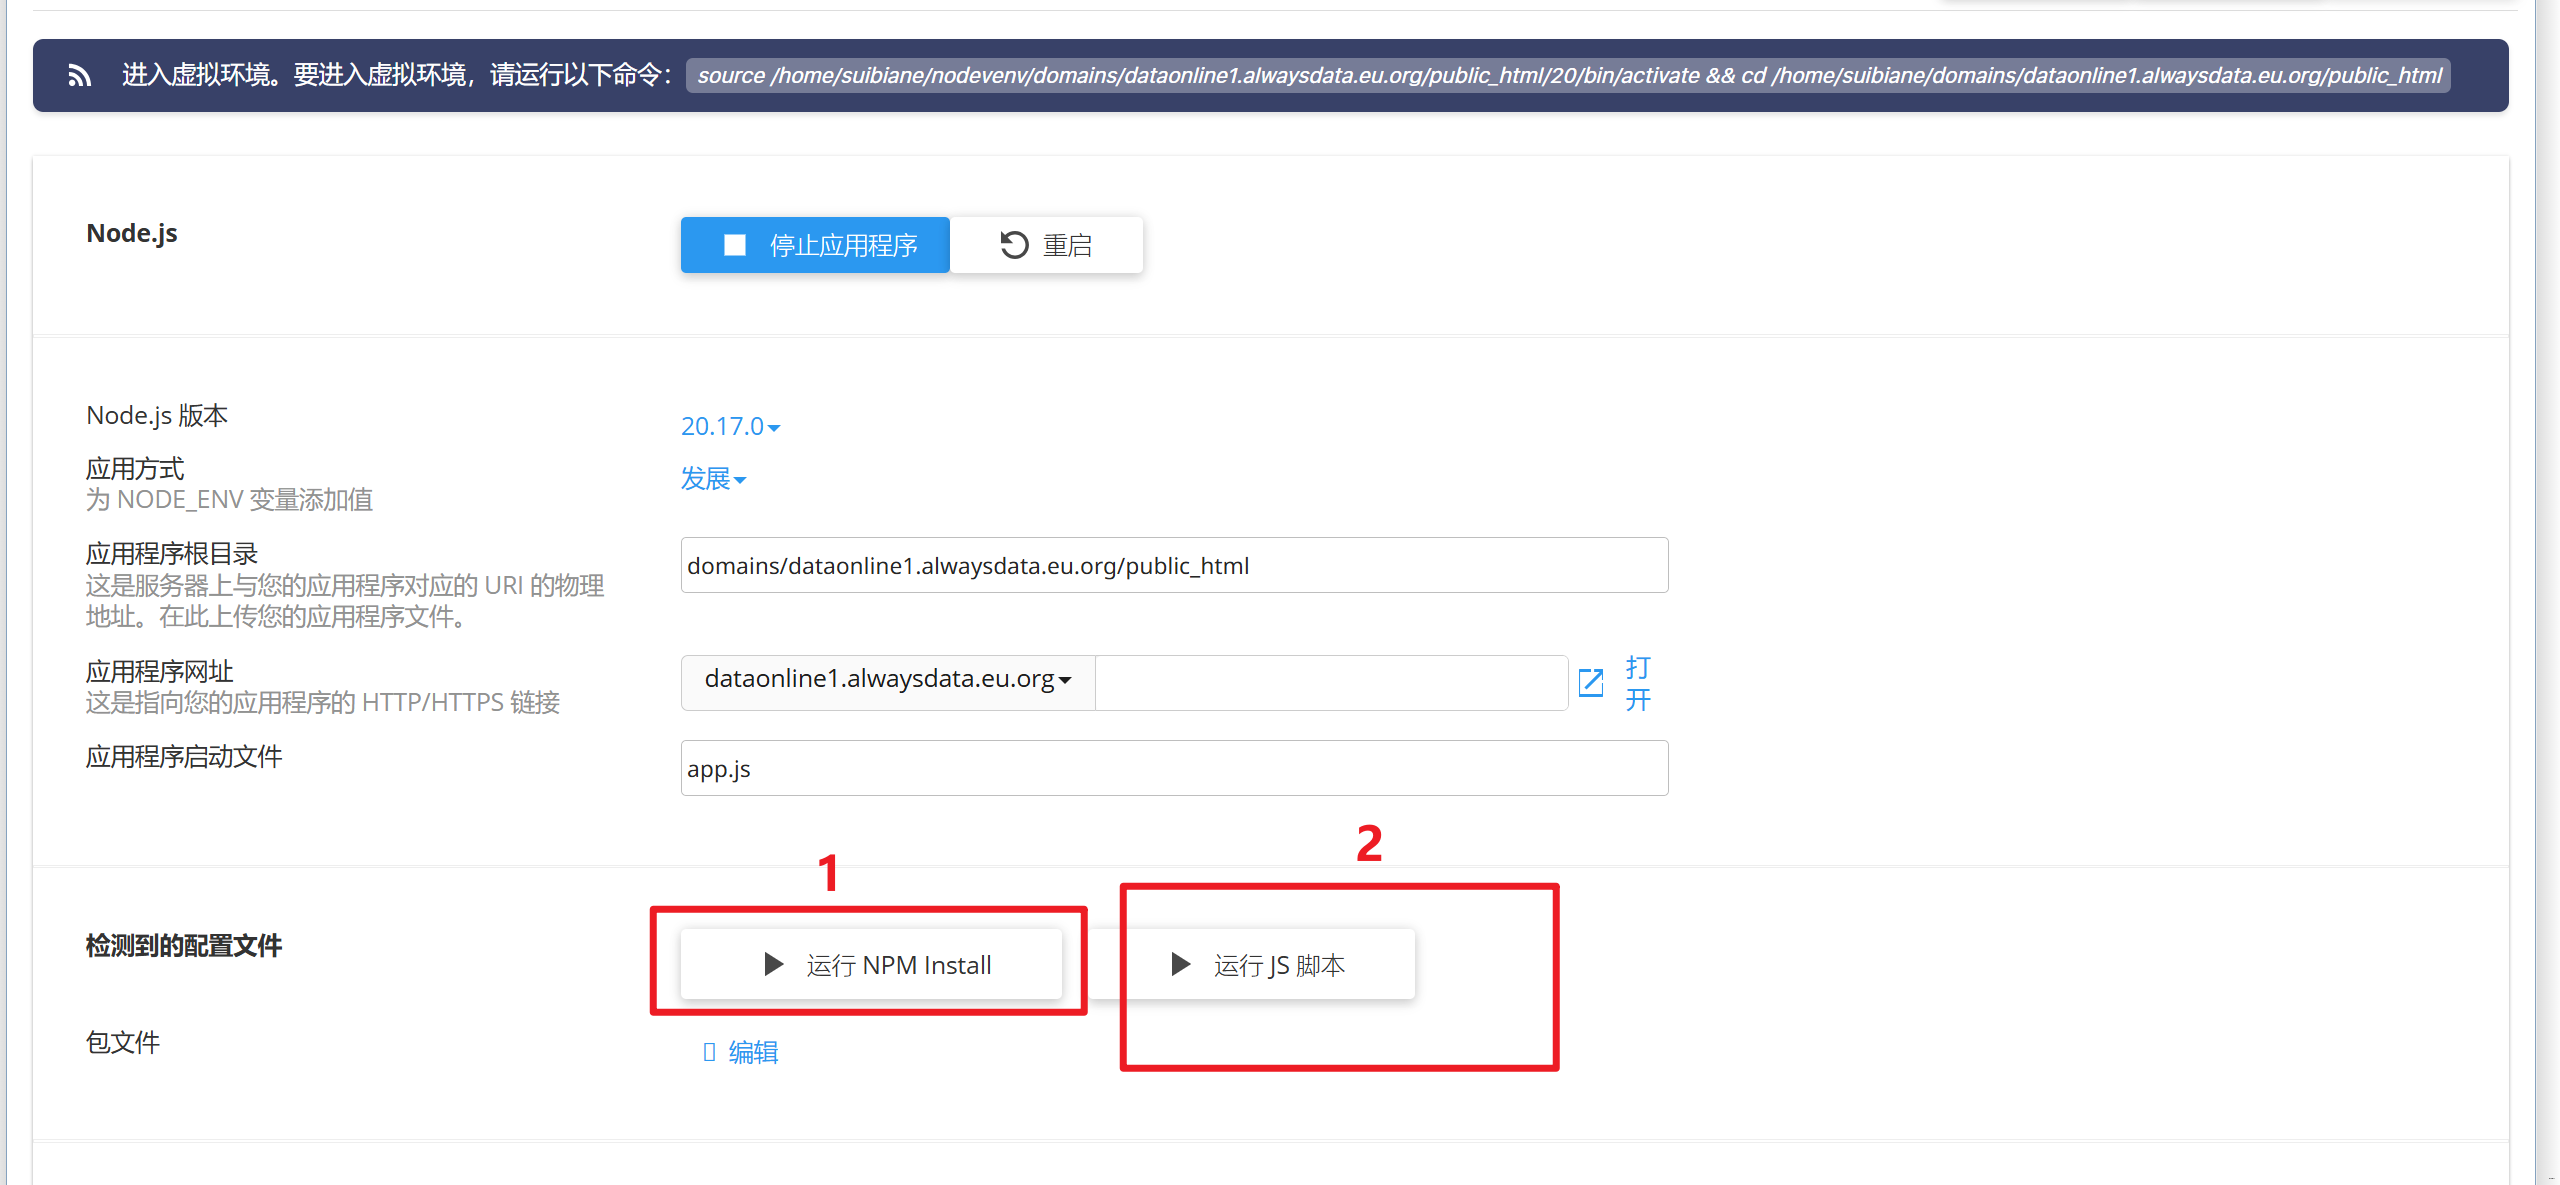Click the restart circular arrow icon

click(x=1014, y=245)
